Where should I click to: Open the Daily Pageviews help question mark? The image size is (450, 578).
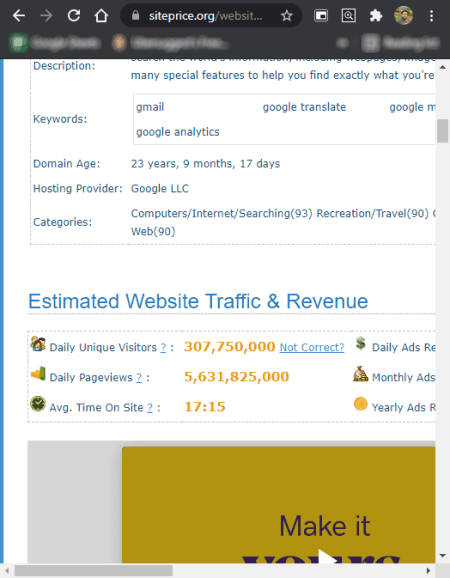pyautogui.click(x=139, y=377)
